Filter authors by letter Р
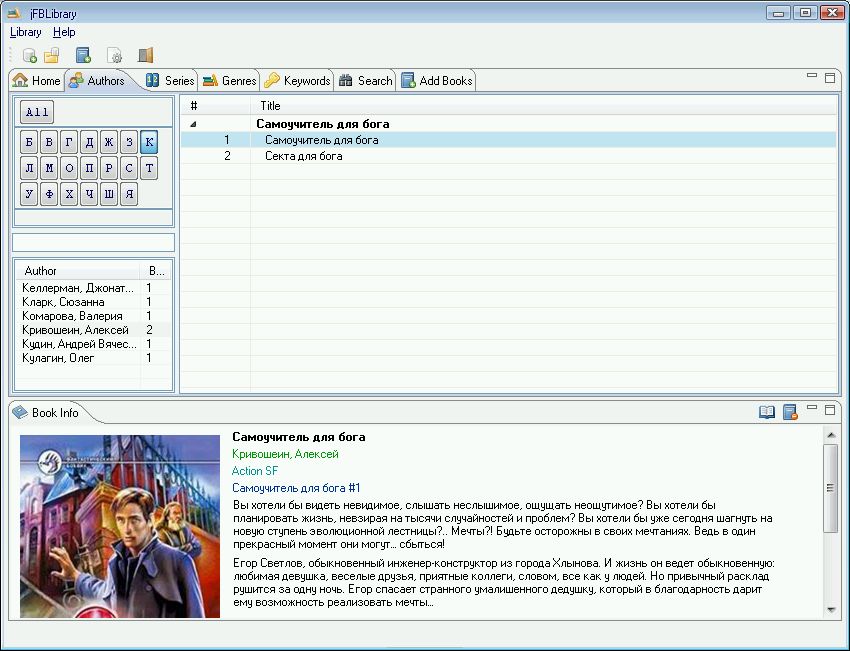 pos(109,168)
